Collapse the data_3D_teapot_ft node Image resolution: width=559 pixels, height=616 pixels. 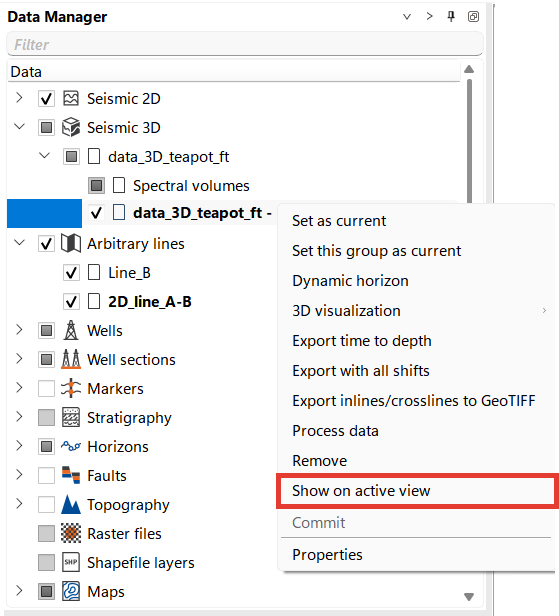[x=44, y=156]
